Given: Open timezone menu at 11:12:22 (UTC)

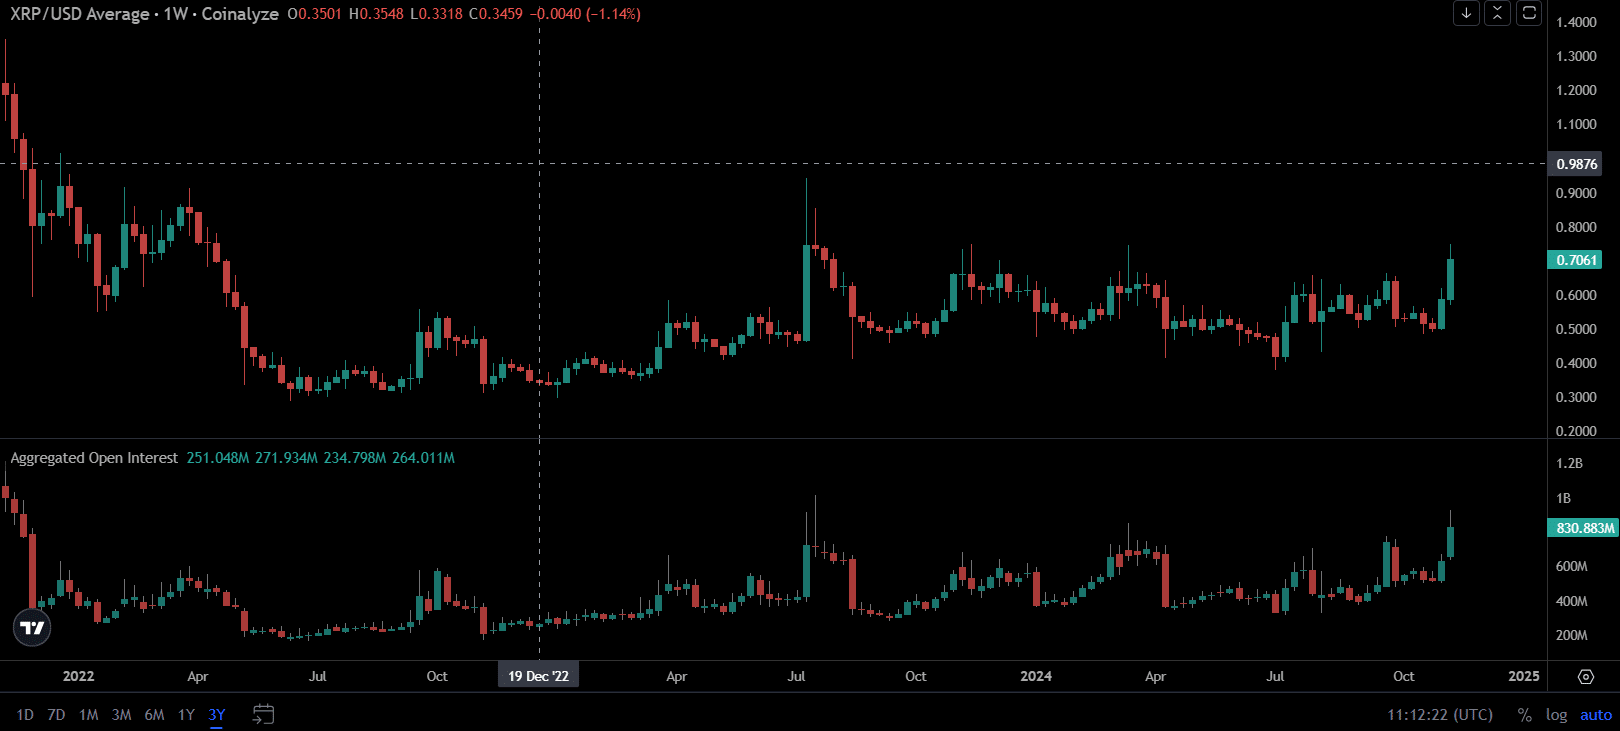Looking at the screenshot, I should pyautogui.click(x=1440, y=714).
